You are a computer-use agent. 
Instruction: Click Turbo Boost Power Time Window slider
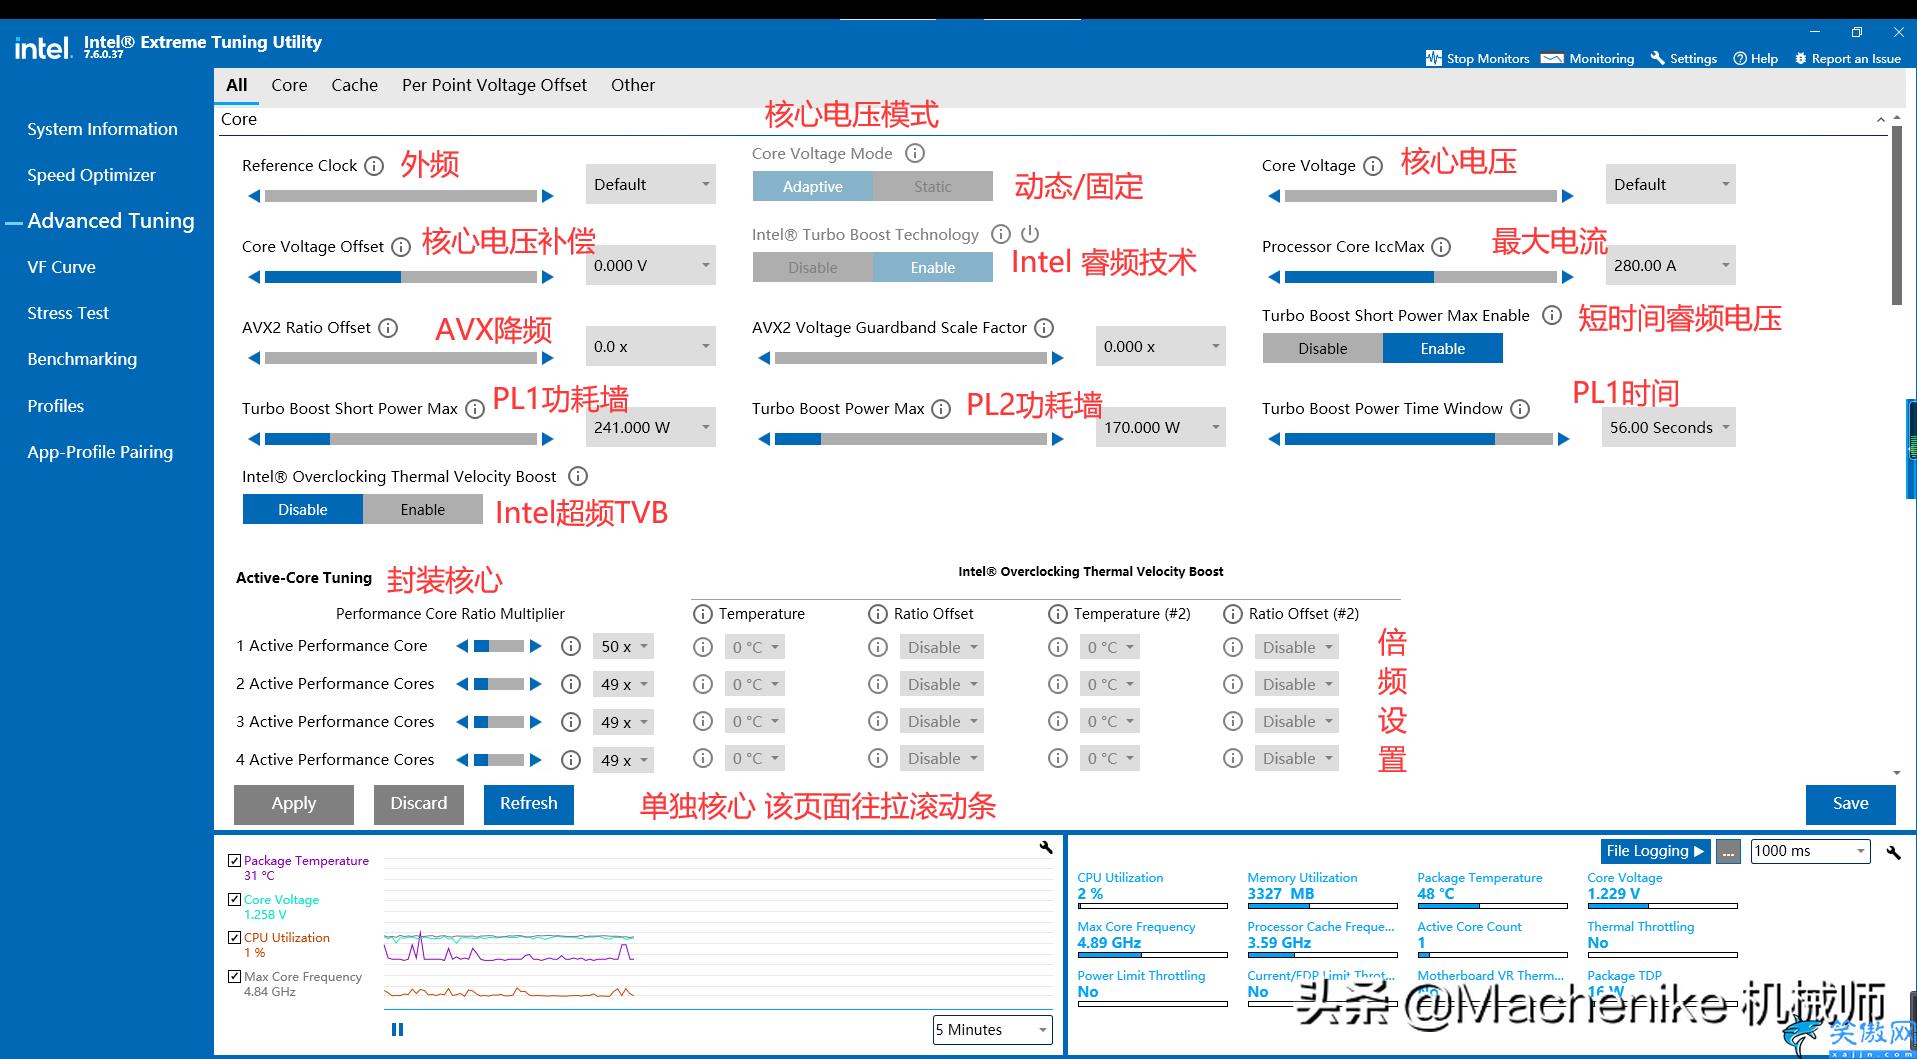click(x=1421, y=439)
